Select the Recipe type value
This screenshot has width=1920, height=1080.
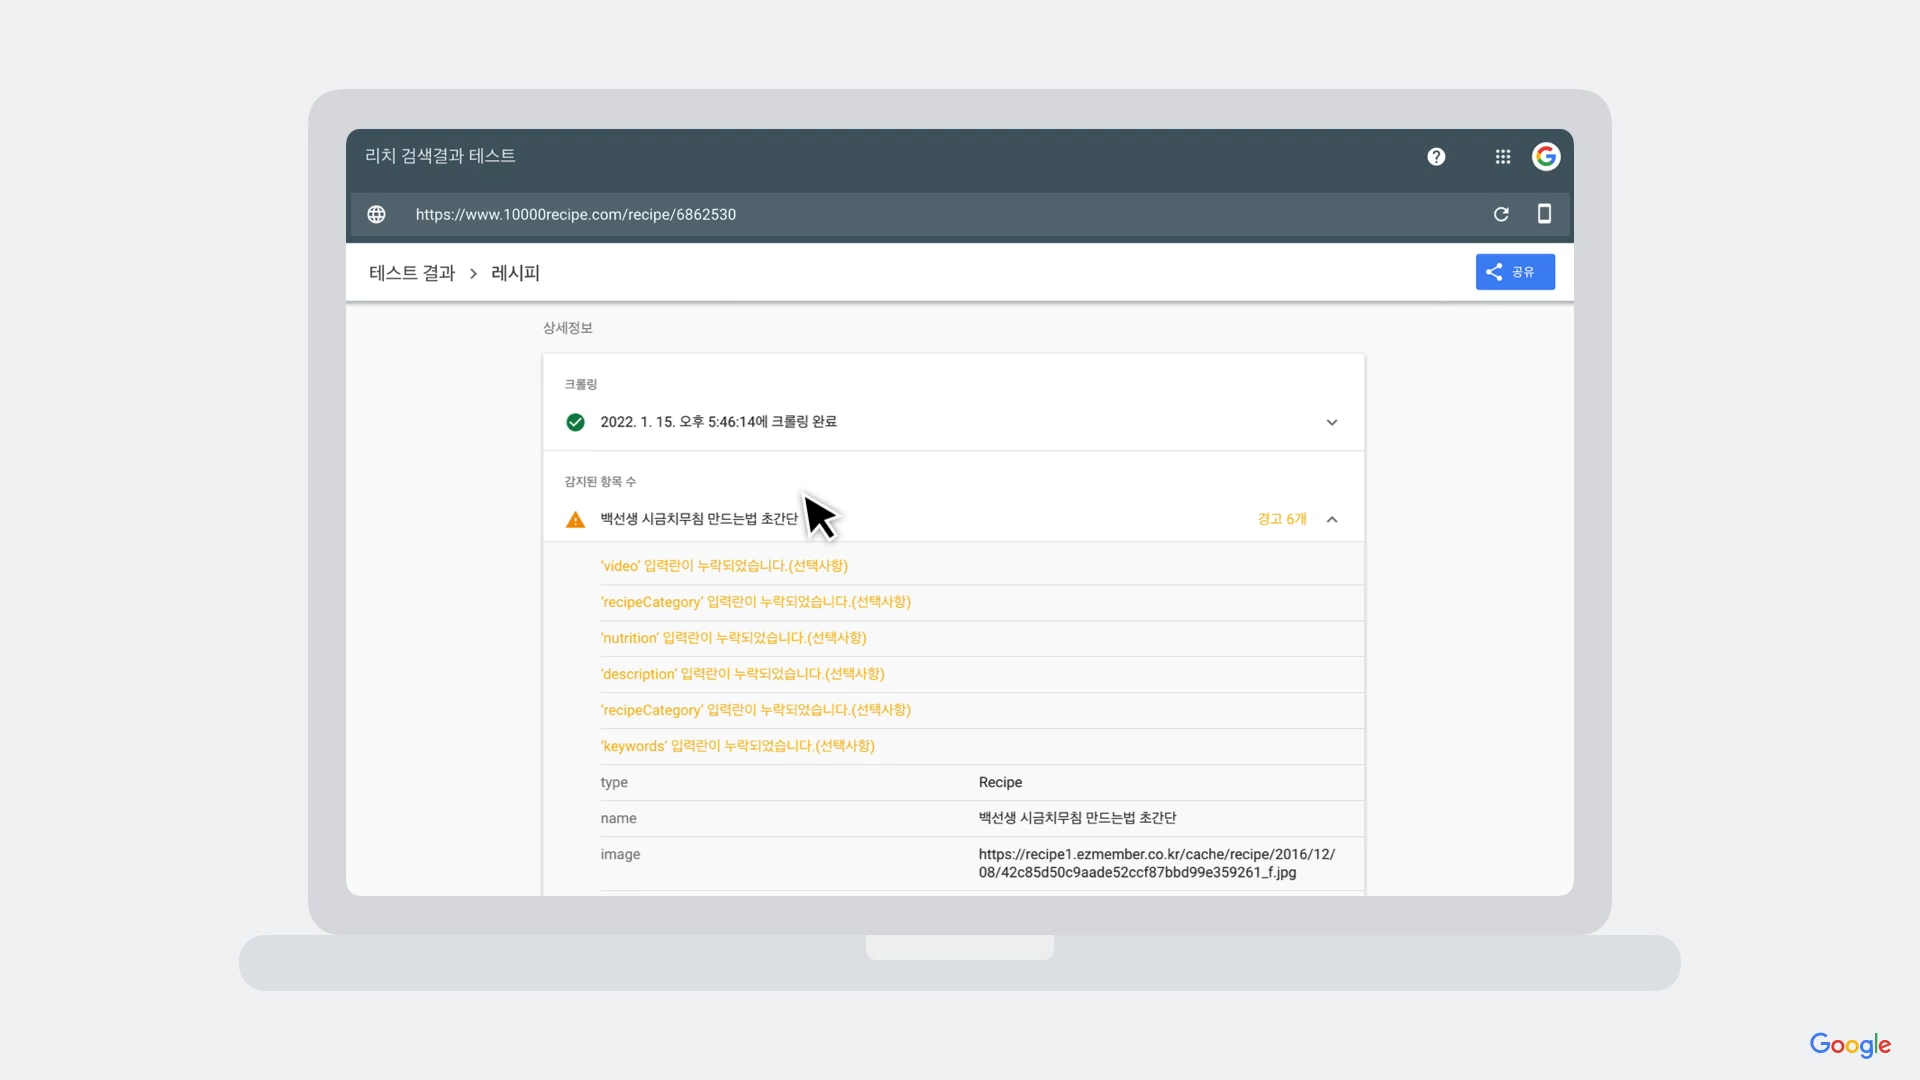1000,782
